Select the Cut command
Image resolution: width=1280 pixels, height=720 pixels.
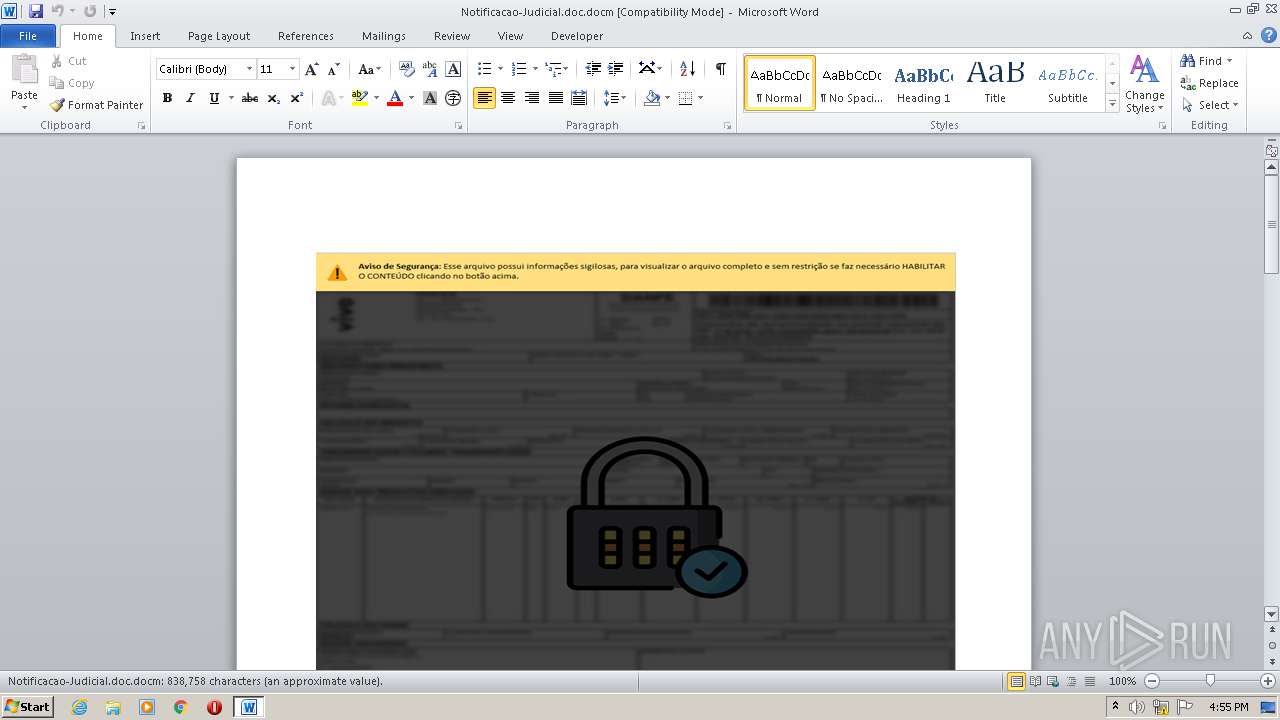pyautogui.click(x=69, y=61)
